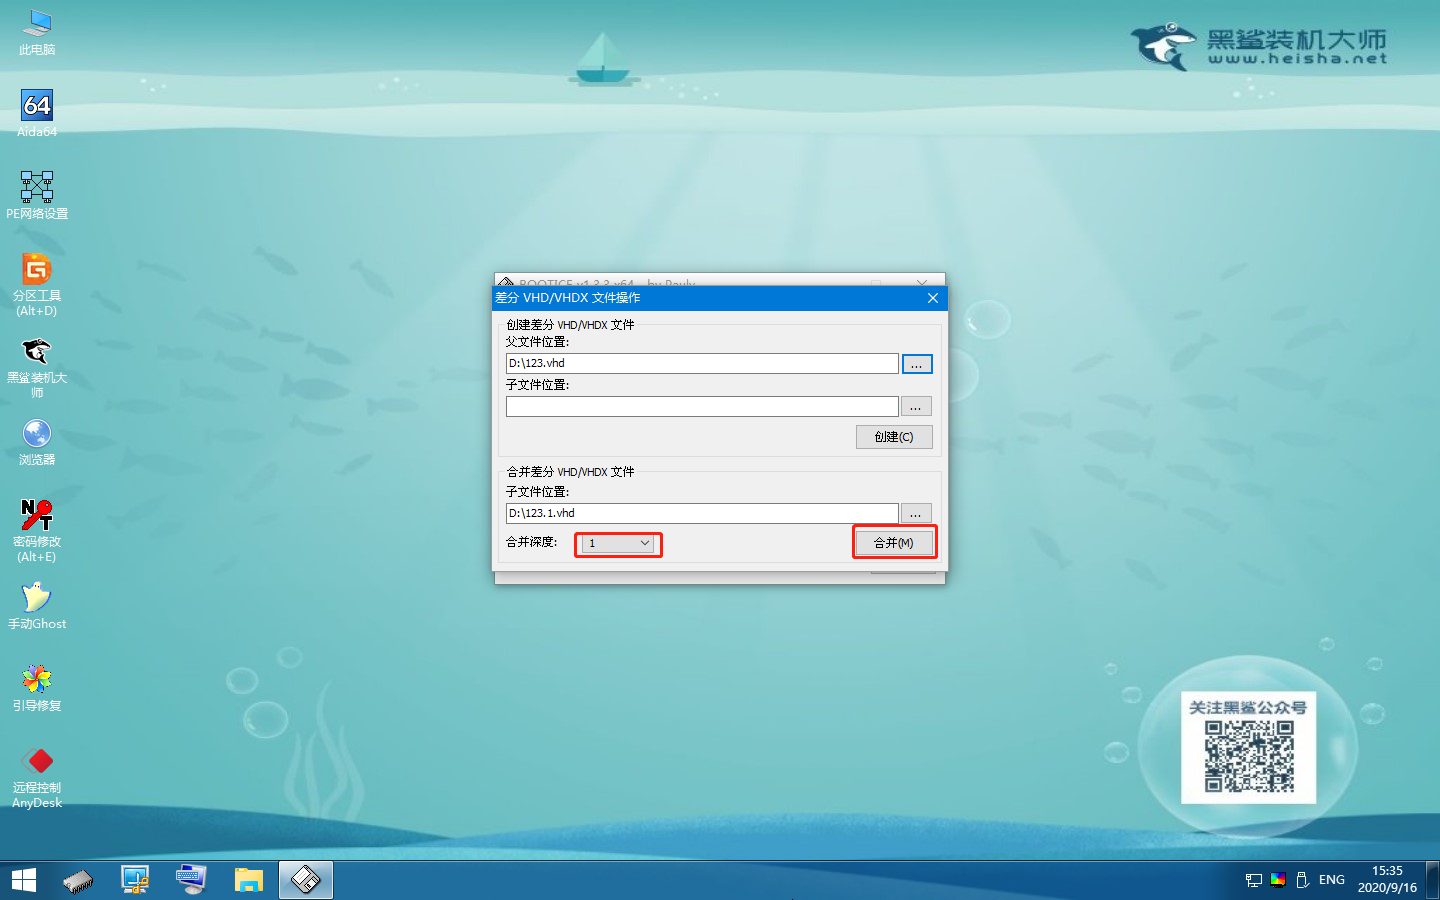Open the 引导修复 desktop icon

(x=37, y=688)
